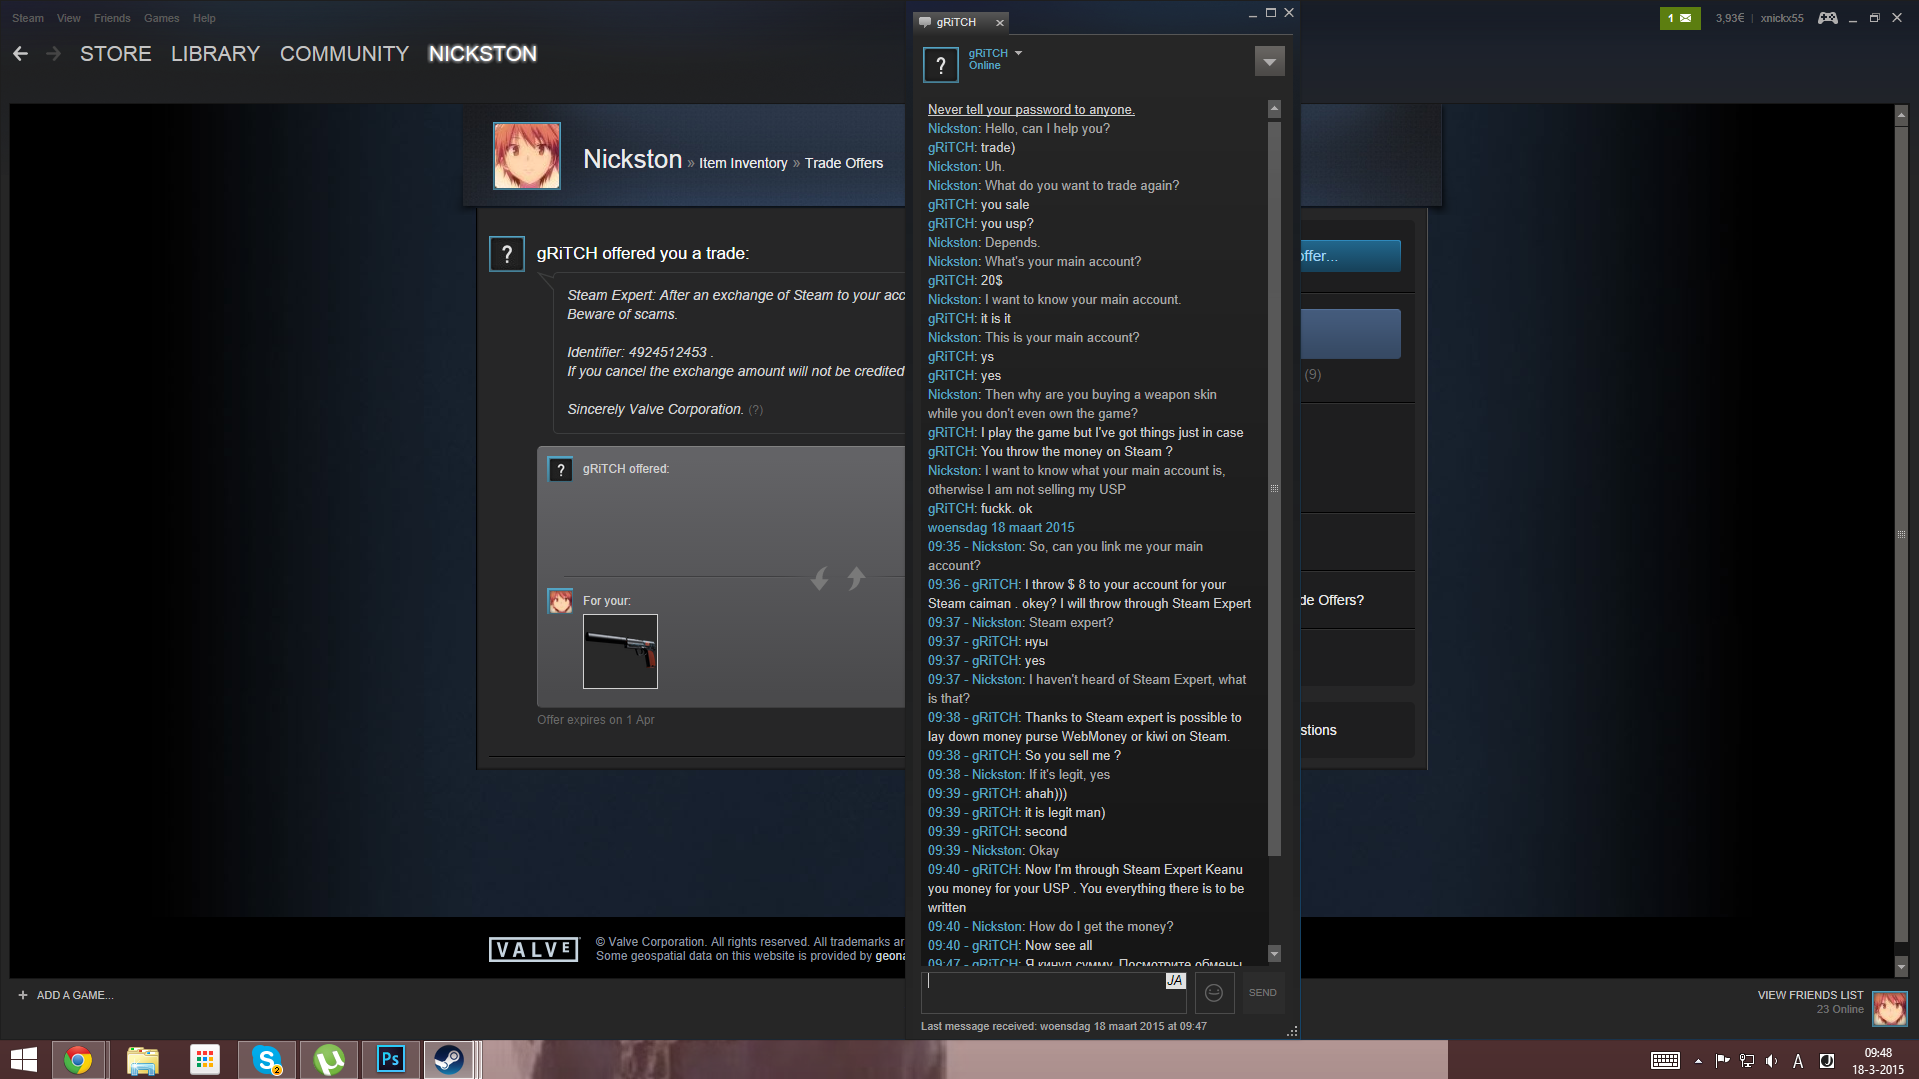Click the add a game plus icon
The width and height of the screenshot is (1919, 1079).
click(x=22, y=995)
